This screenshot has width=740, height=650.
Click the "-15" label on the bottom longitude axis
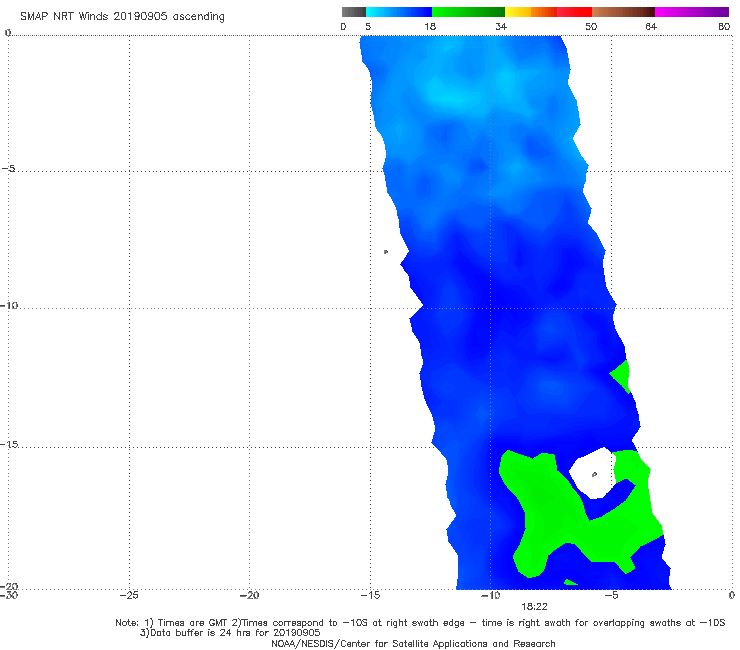(x=370, y=595)
